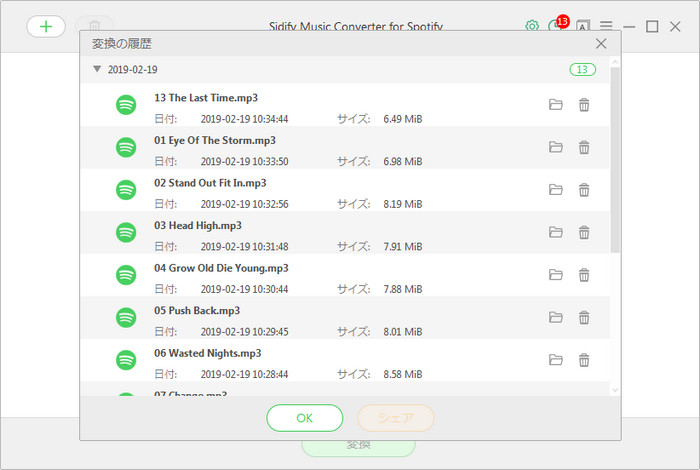Delete 13 The Last Time.mp3 from history
Viewport: 700px width, 470px height.
click(x=584, y=104)
